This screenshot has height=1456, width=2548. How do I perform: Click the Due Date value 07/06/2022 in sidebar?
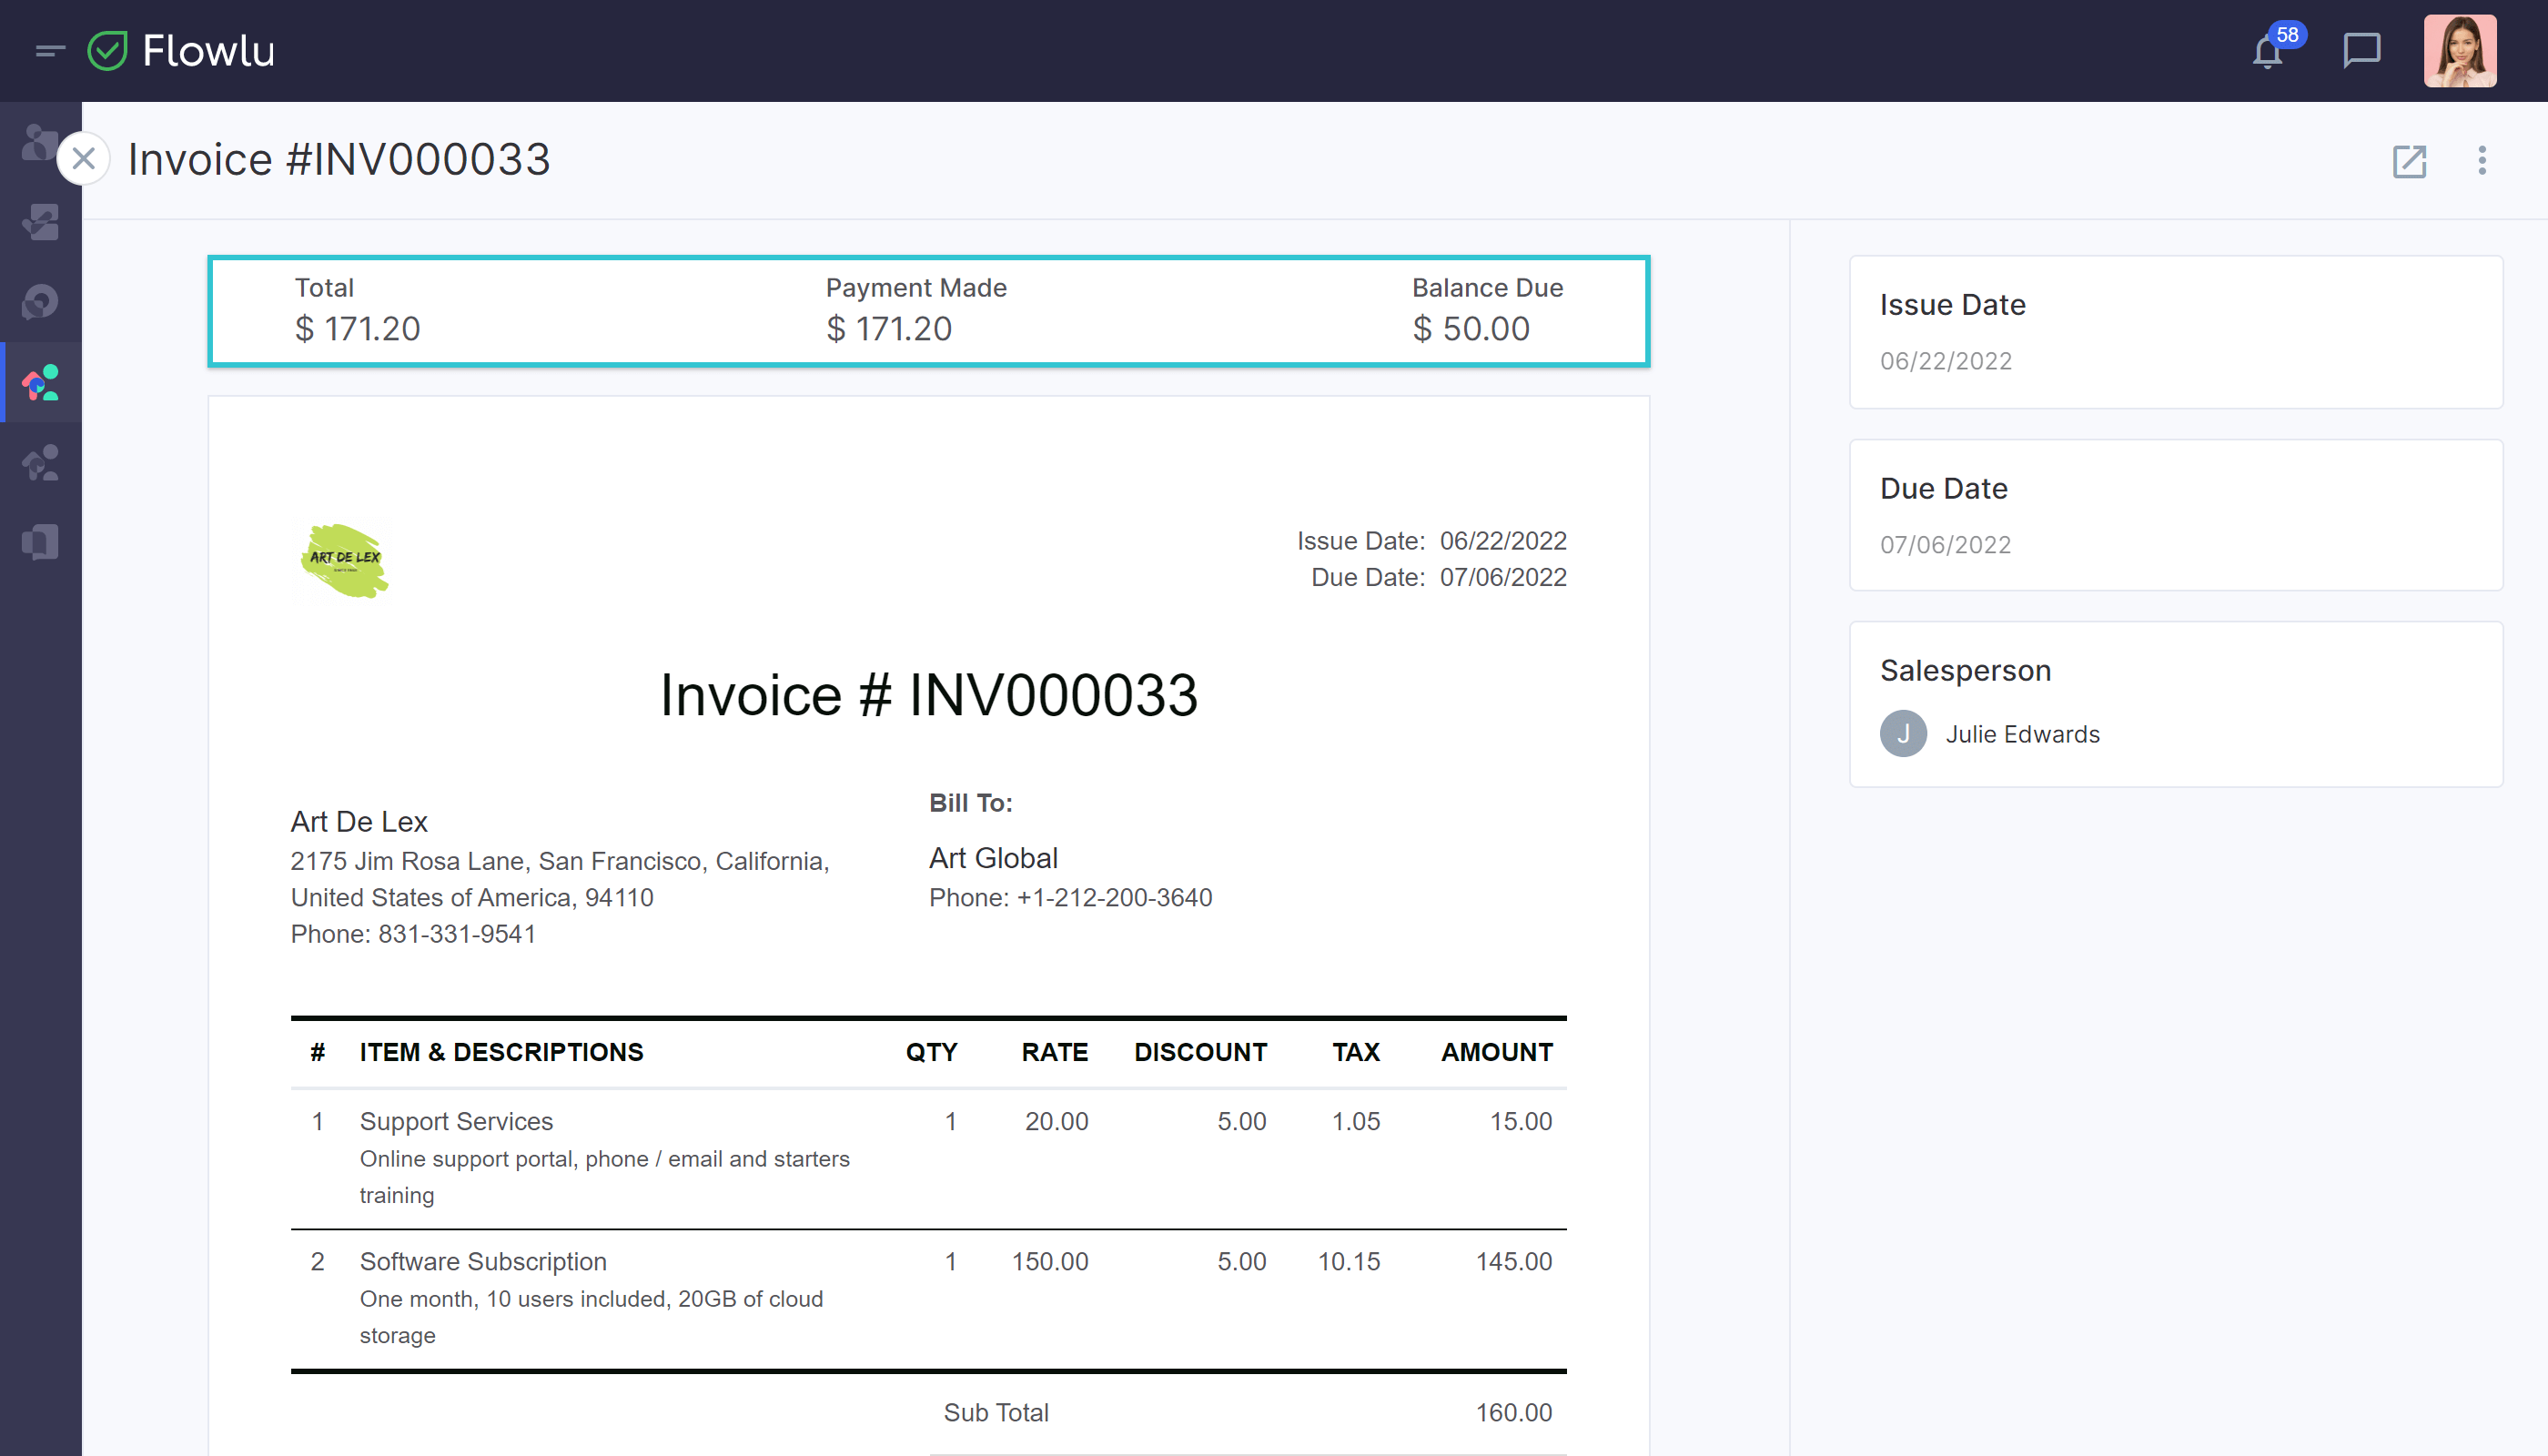tap(1945, 545)
